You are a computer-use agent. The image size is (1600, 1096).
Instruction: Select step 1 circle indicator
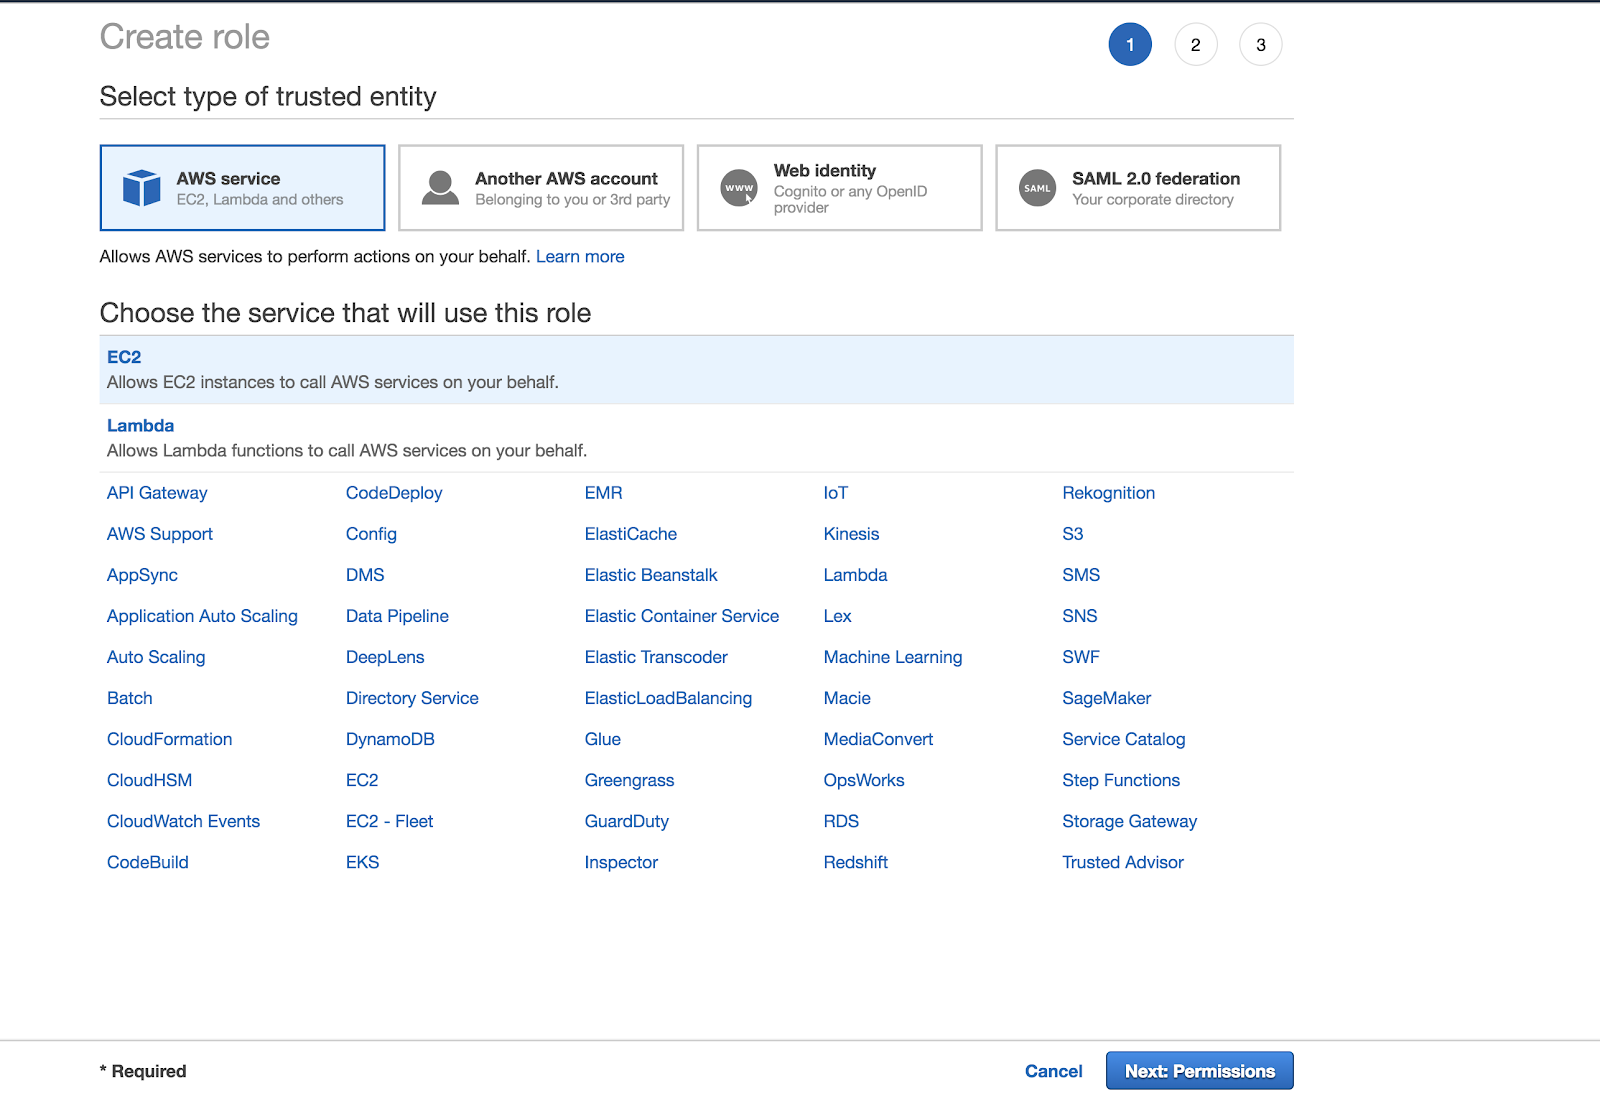(x=1130, y=45)
